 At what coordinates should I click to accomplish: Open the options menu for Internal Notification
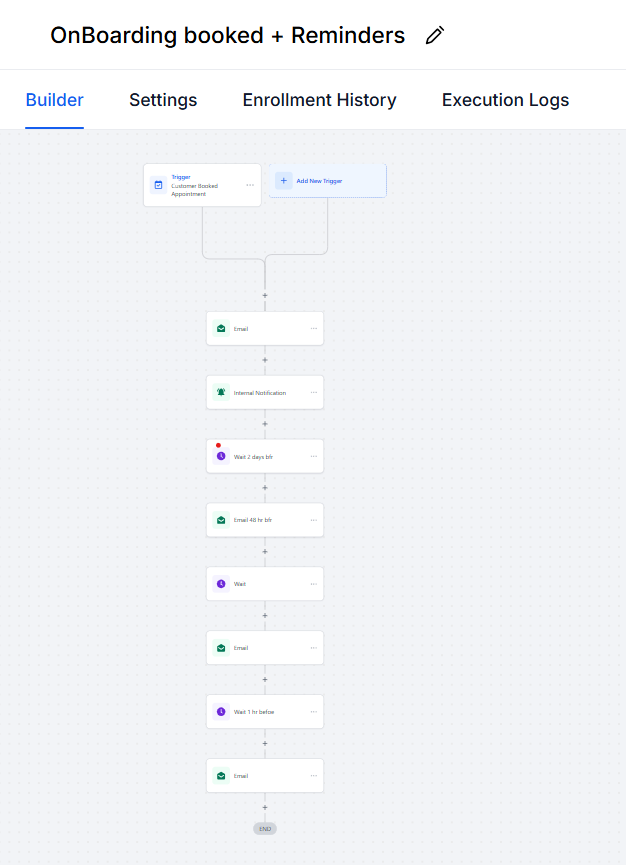point(314,392)
